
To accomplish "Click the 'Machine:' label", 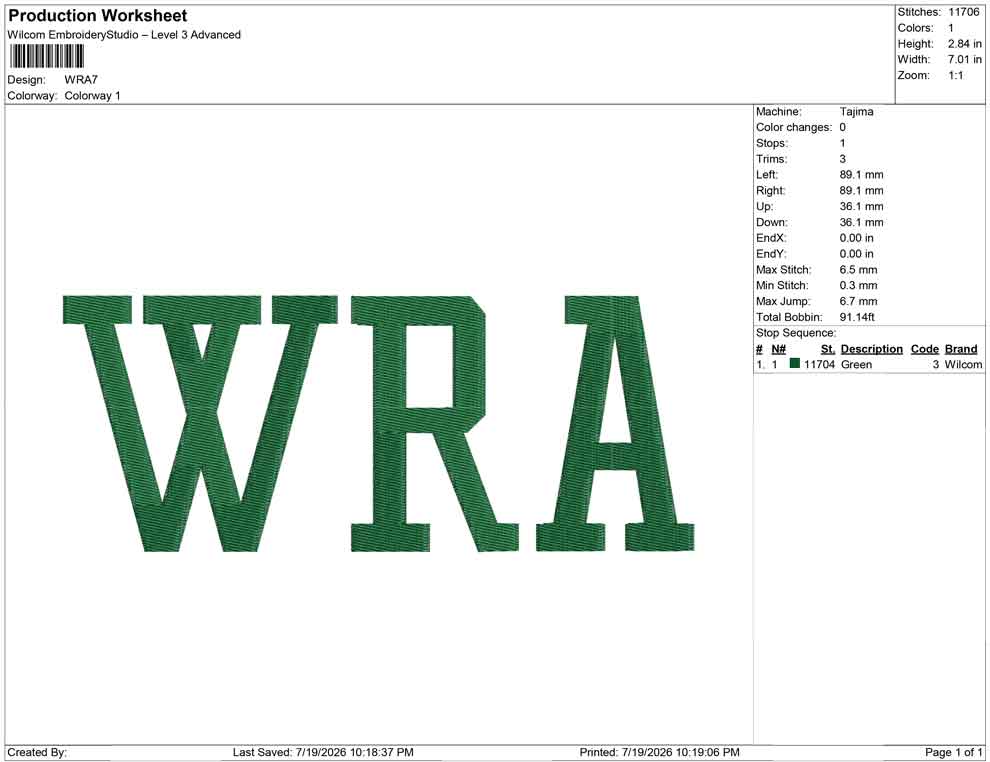I will coord(779,112).
